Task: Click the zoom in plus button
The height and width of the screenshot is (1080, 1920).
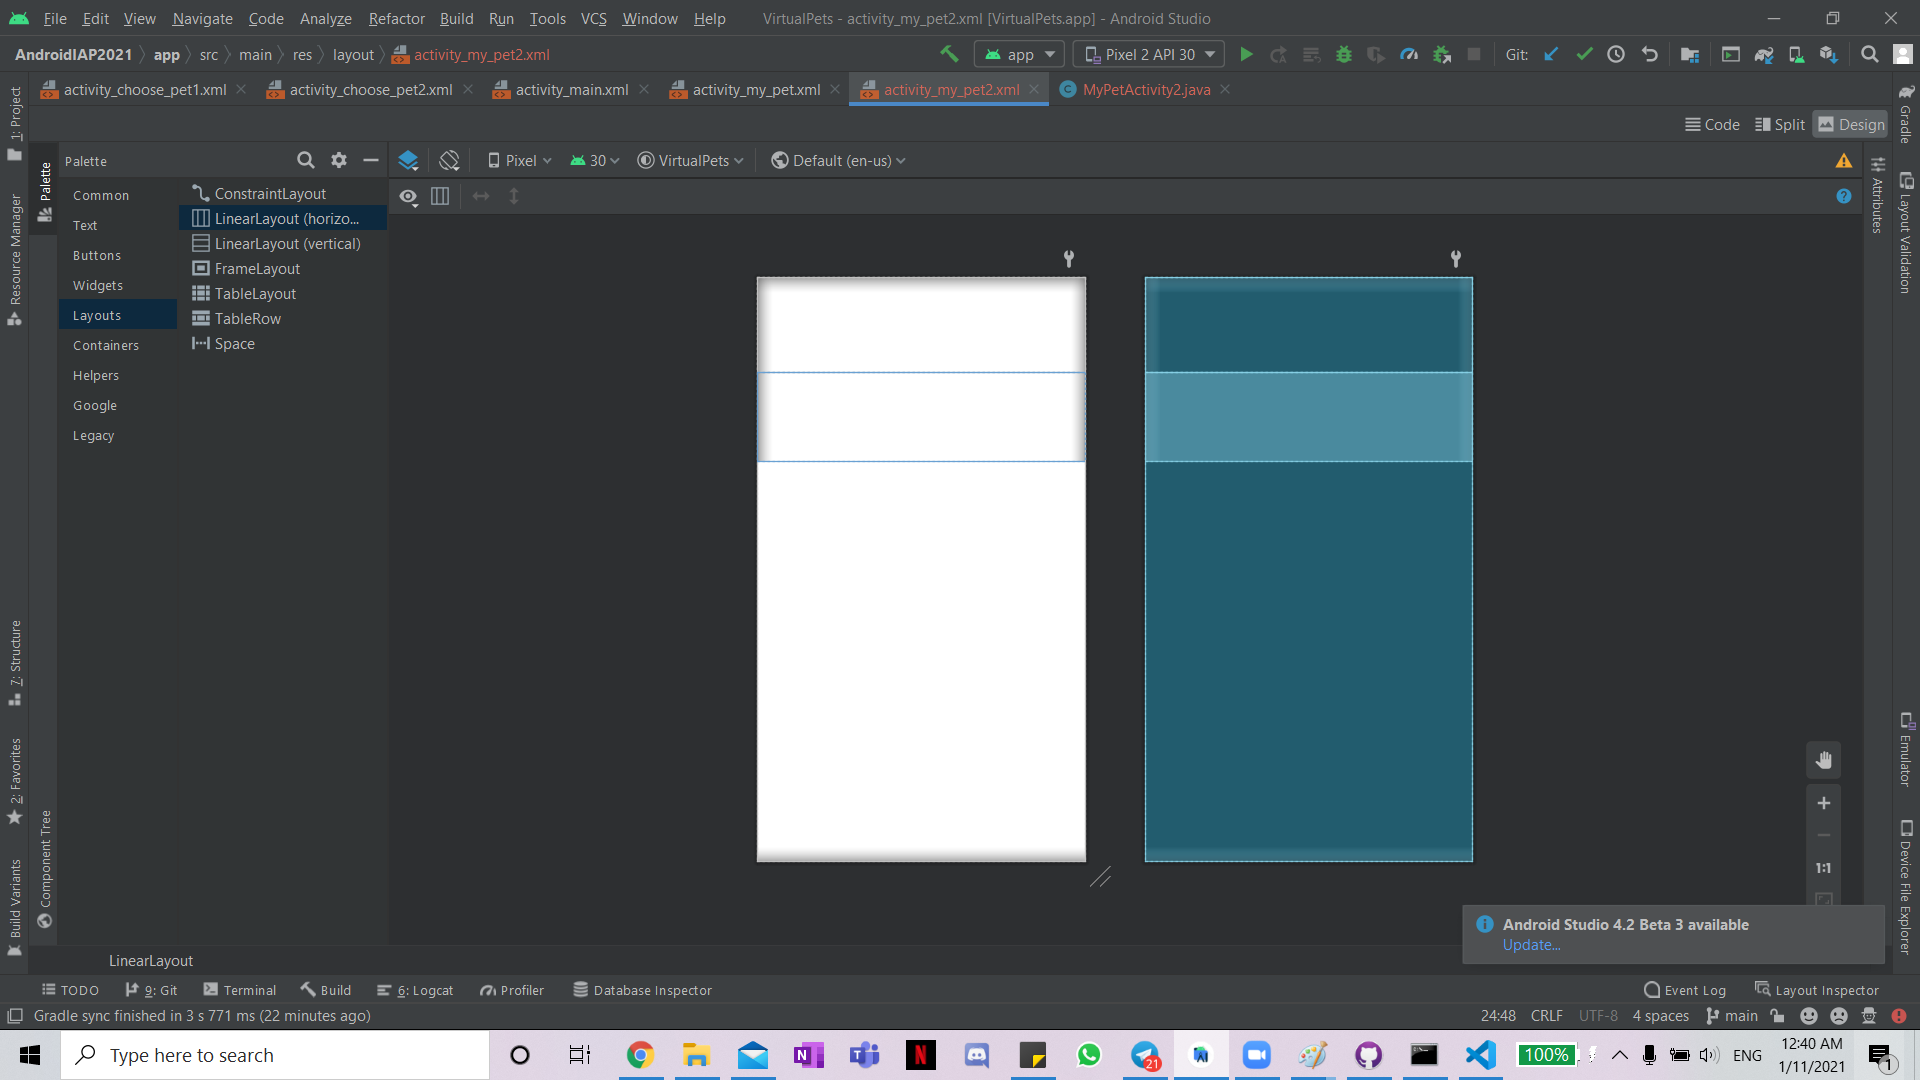Action: click(1823, 803)
